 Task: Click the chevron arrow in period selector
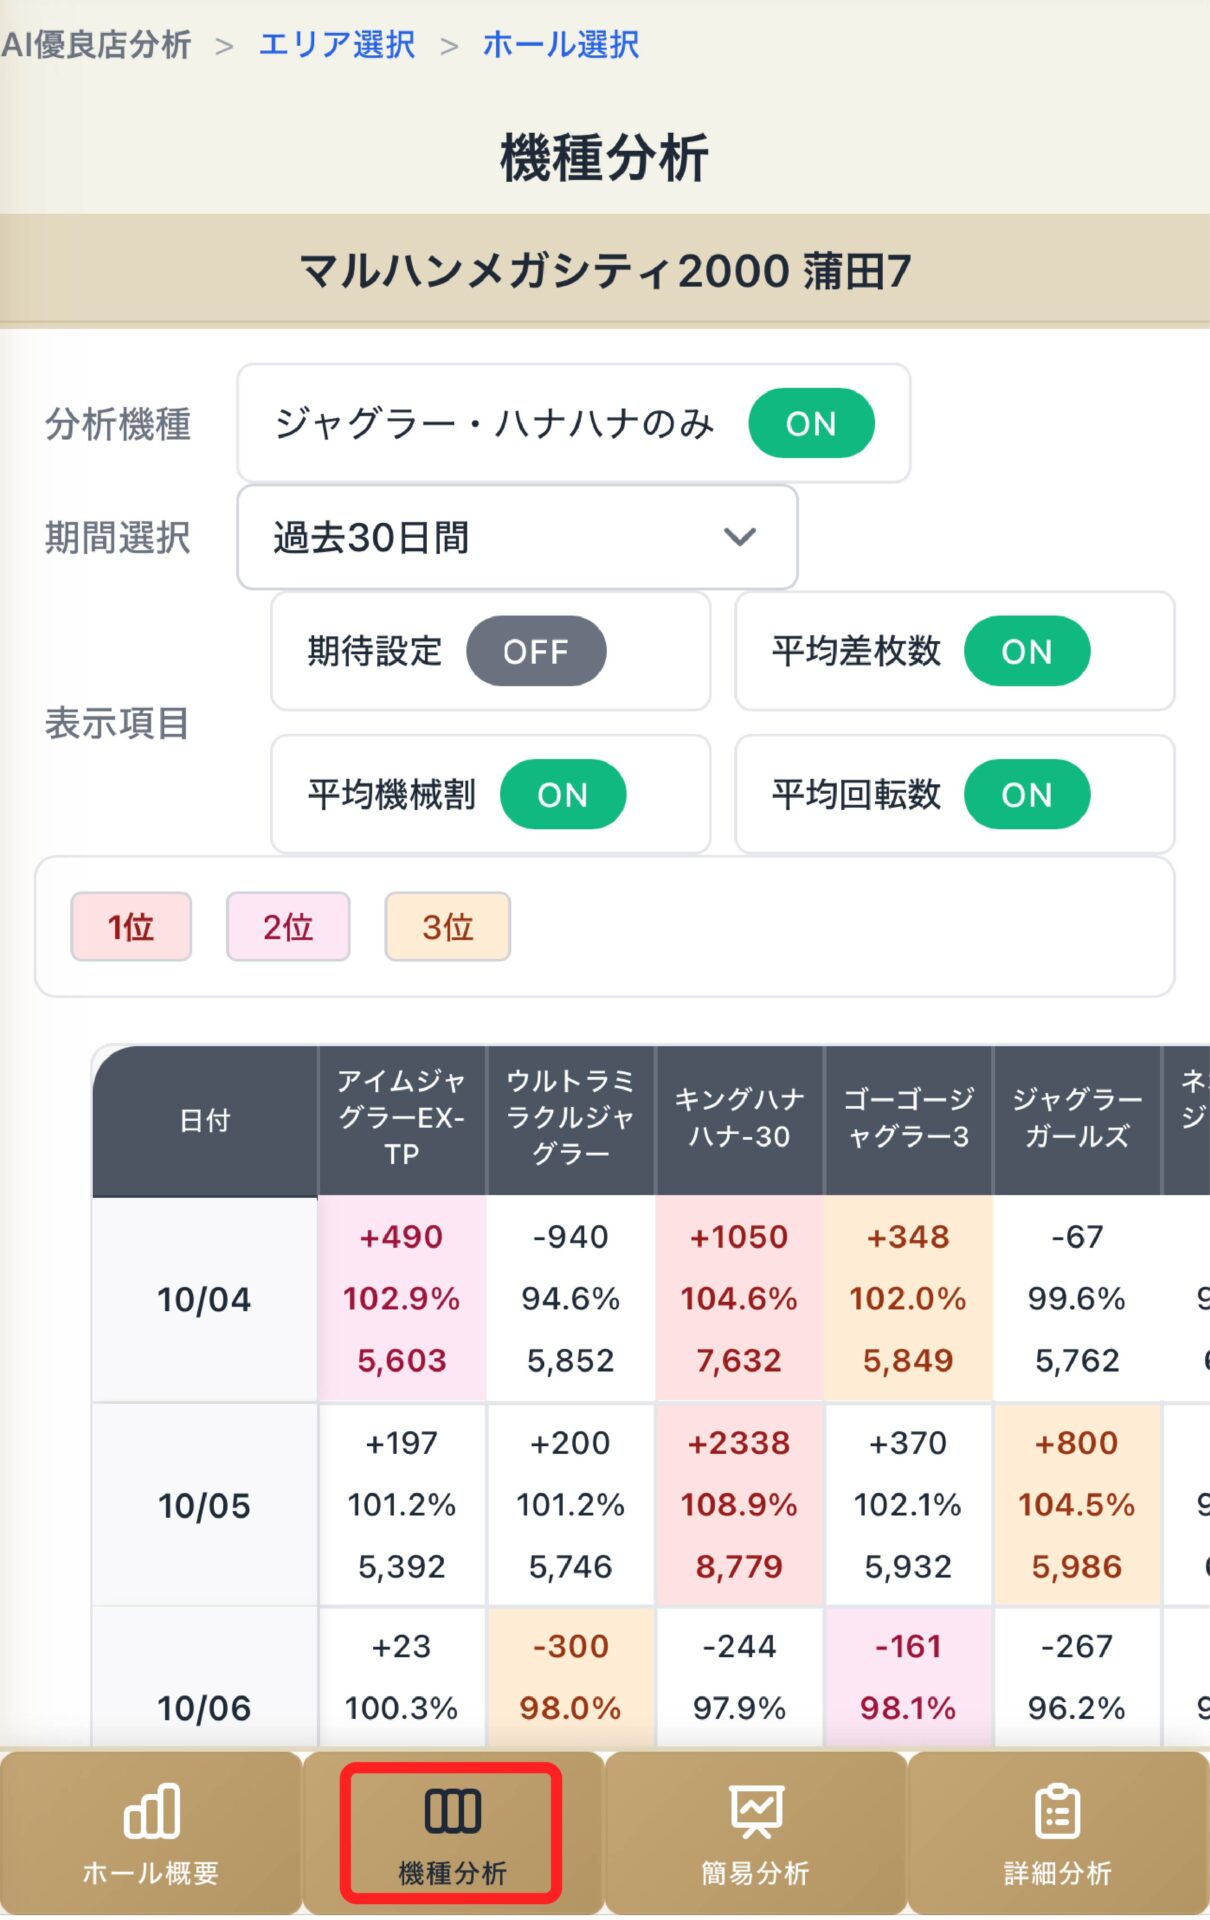pyautogui.click(x=740, y=538)
